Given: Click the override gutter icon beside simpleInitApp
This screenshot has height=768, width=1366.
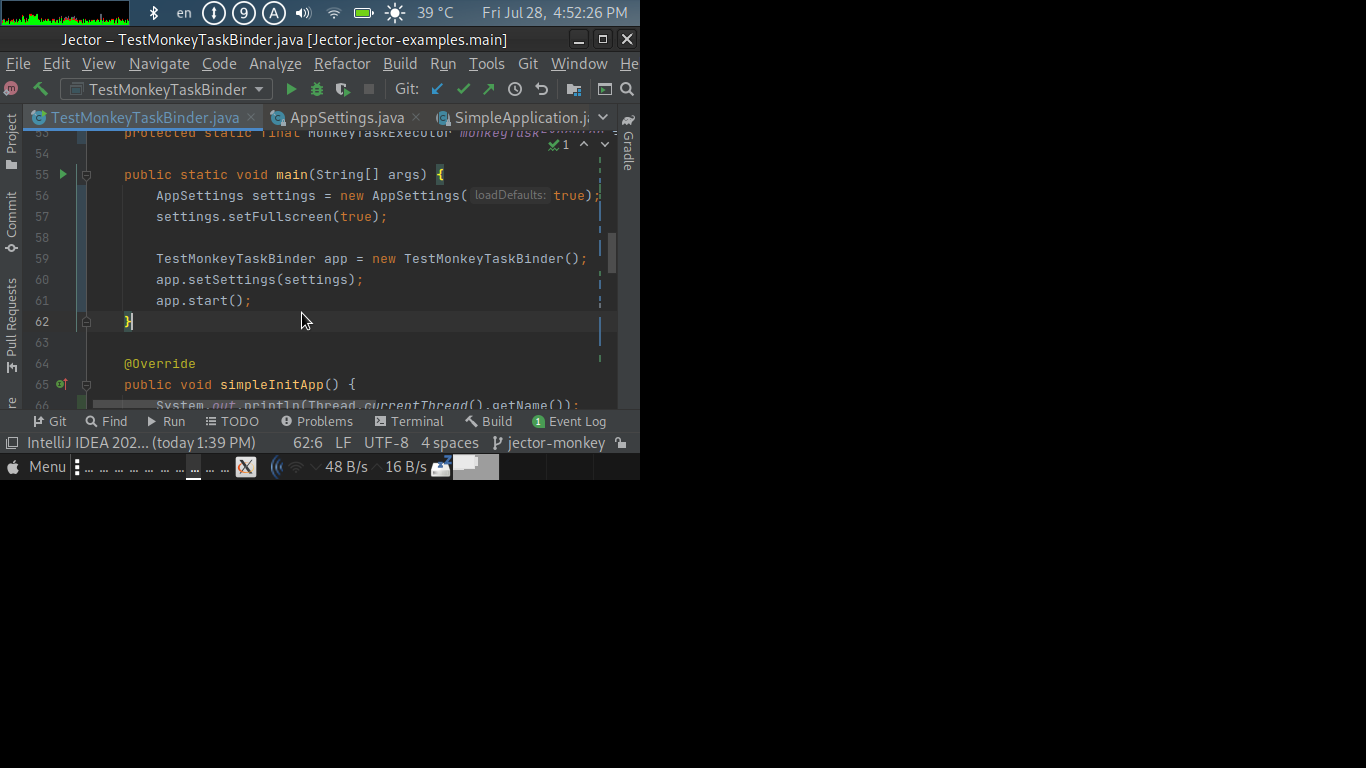Looking at the screenshot, I should tap(61, 384).
